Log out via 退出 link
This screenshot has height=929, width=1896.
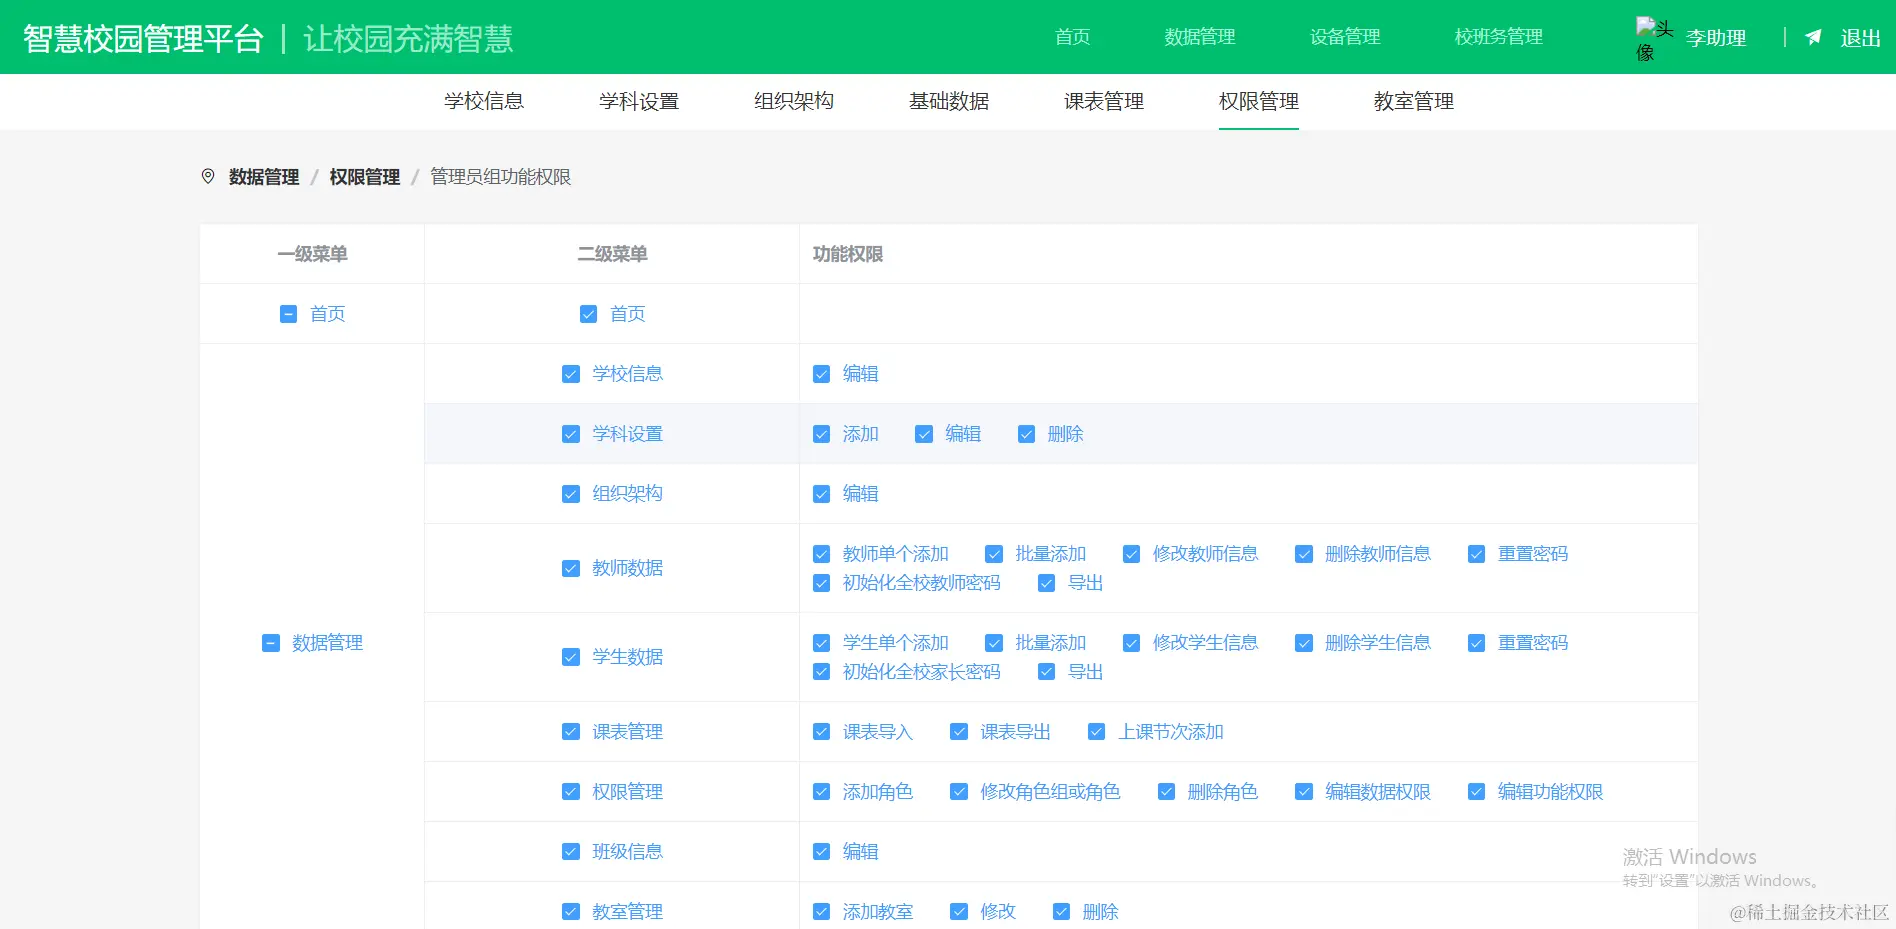[1860, 38]
